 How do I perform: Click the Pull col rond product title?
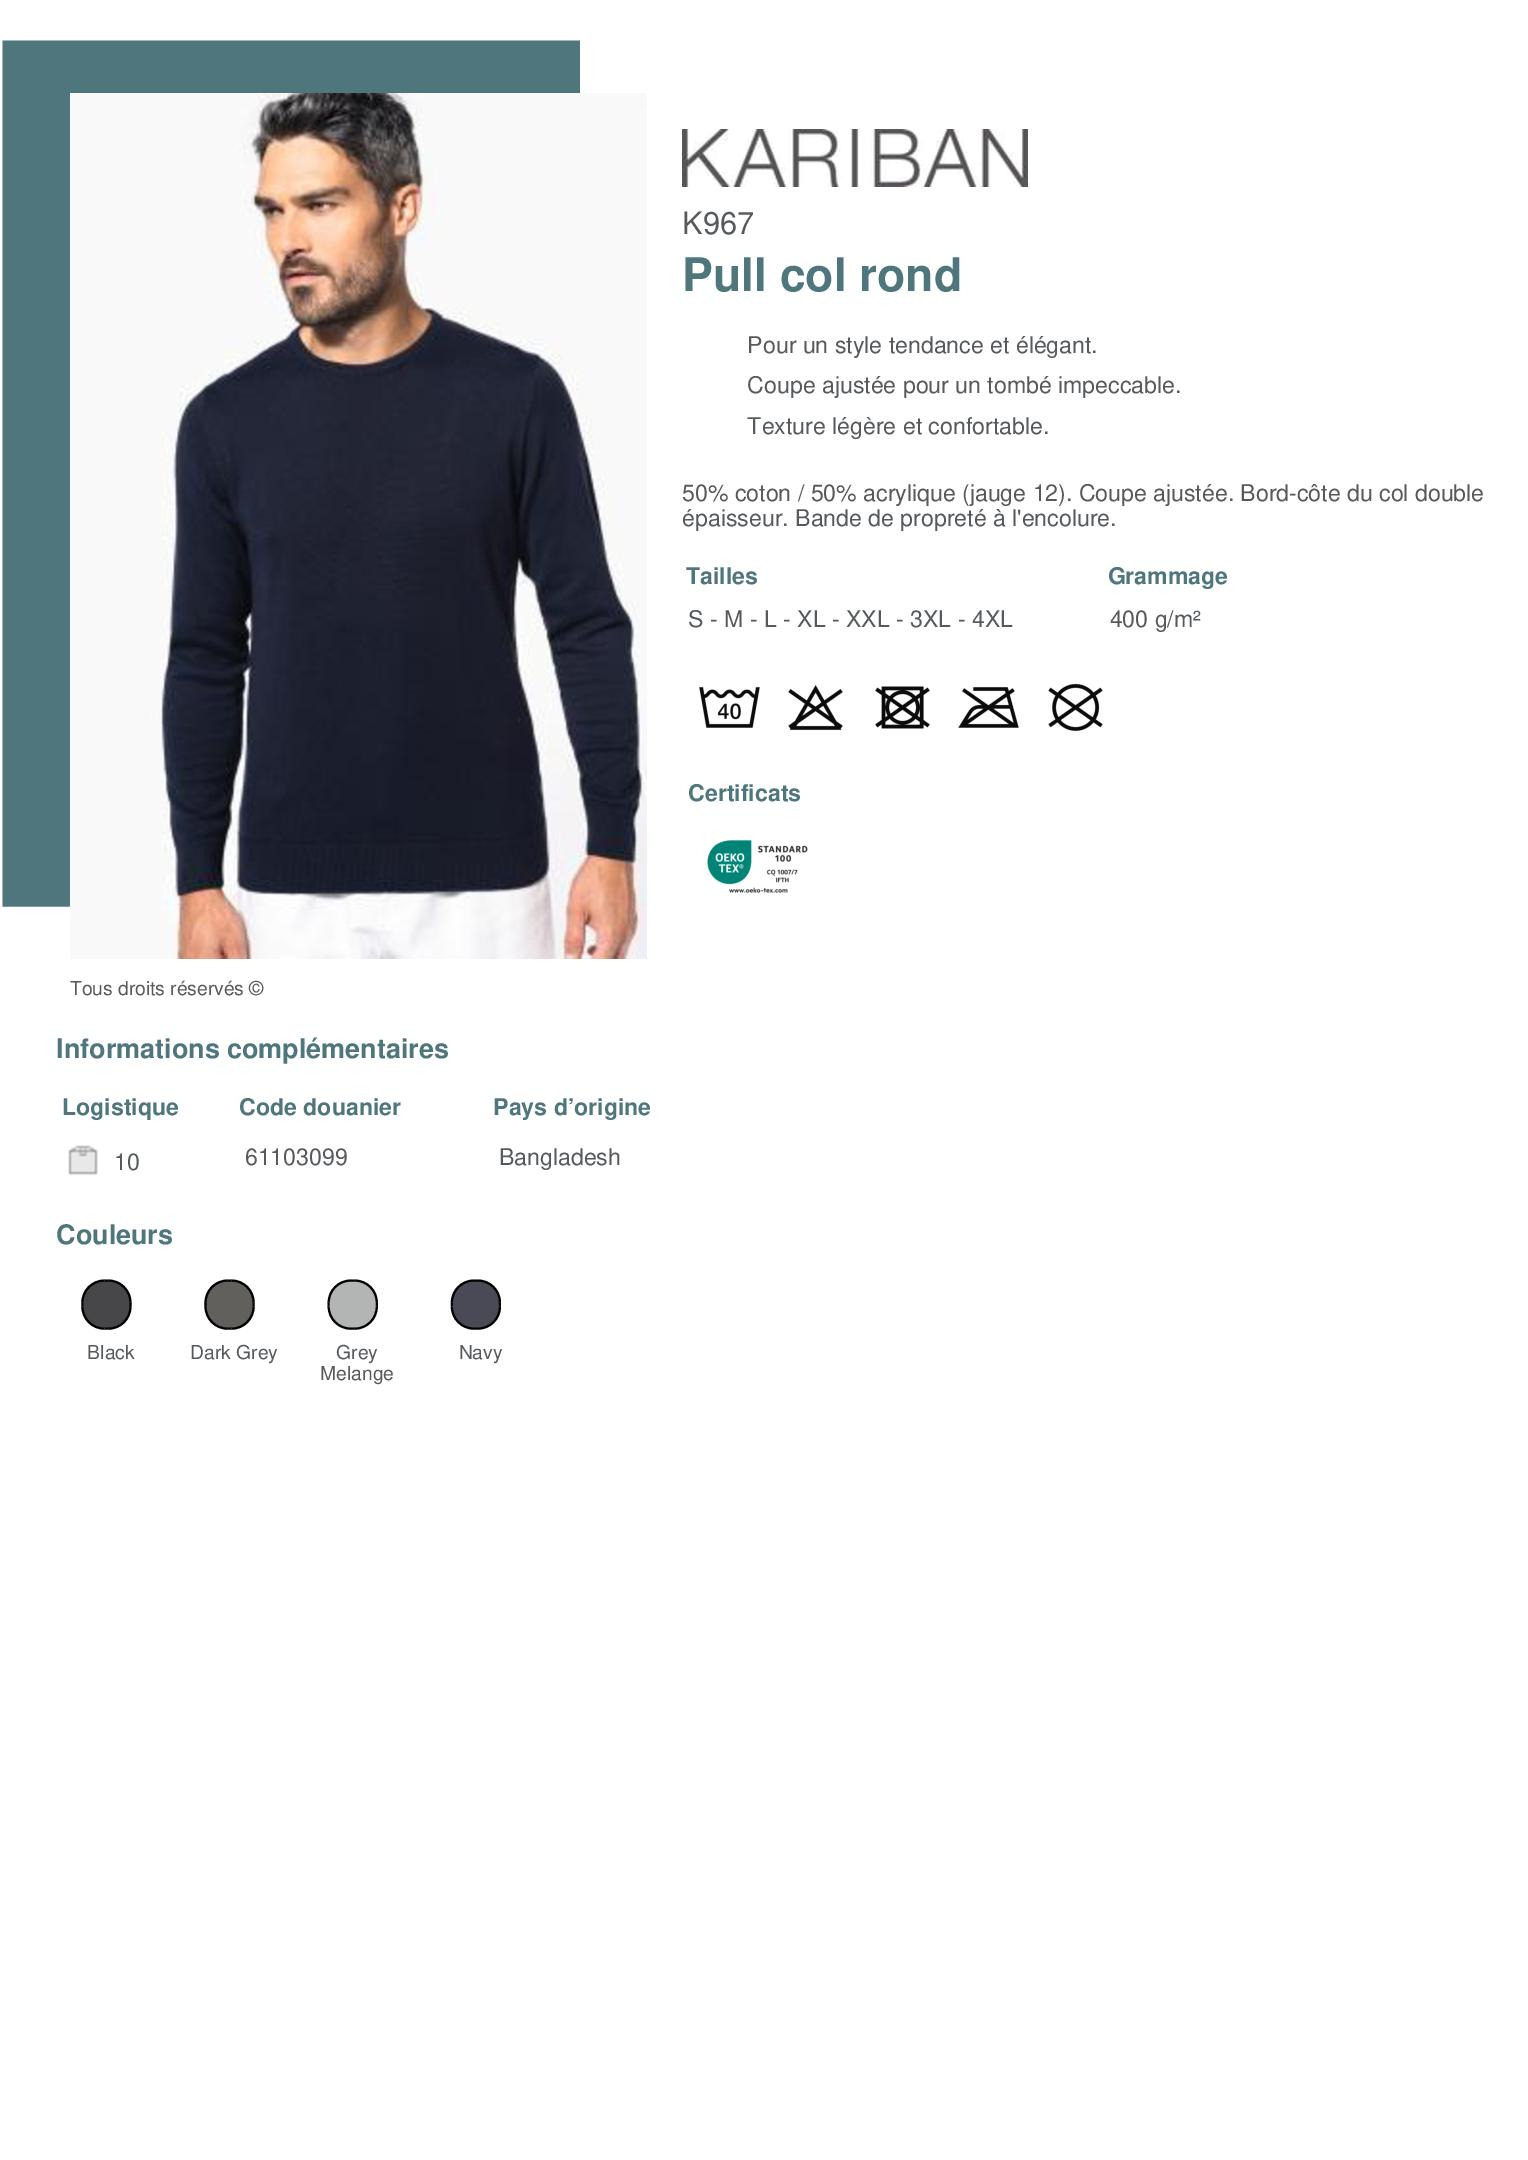click(821, 275)
